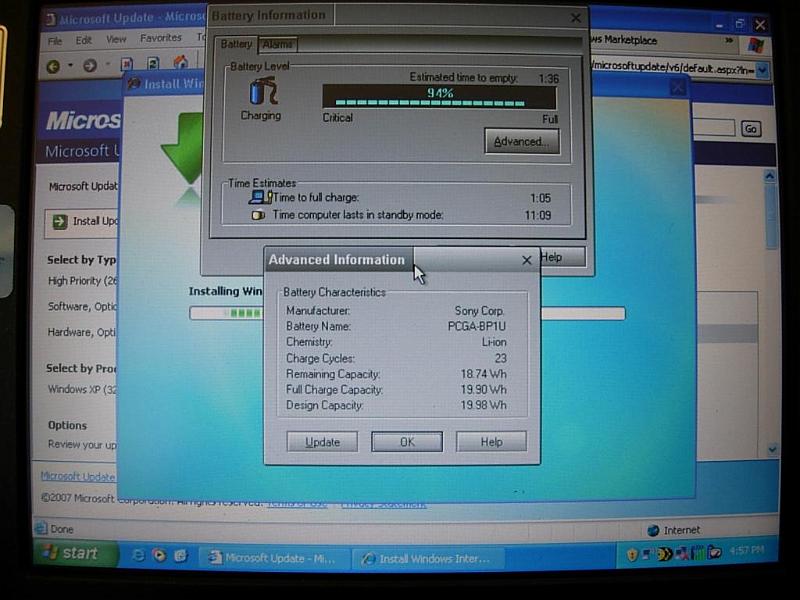This screenshot has height=600, width=800.
Task: Click the system tray clock
Action: (x=746, y=550)
